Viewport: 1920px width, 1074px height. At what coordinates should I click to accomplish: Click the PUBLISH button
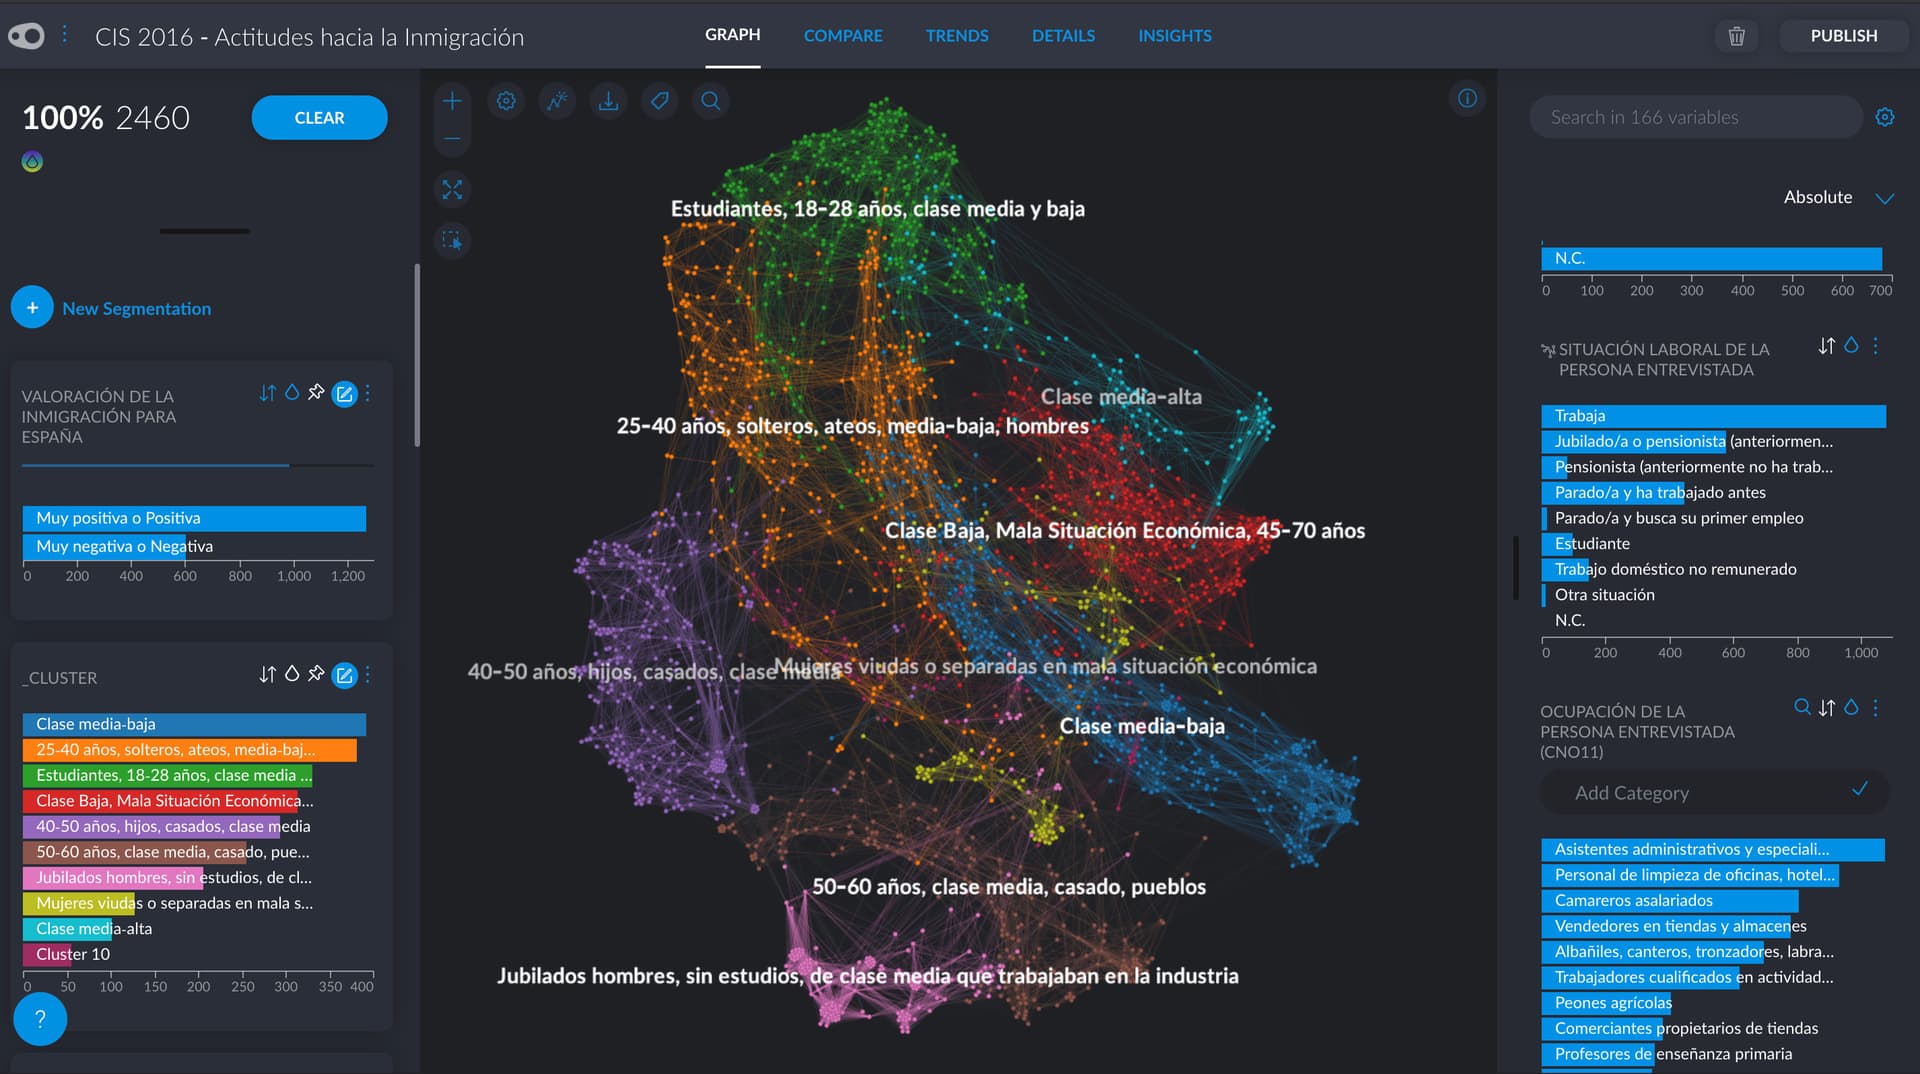pos(1843,36)
